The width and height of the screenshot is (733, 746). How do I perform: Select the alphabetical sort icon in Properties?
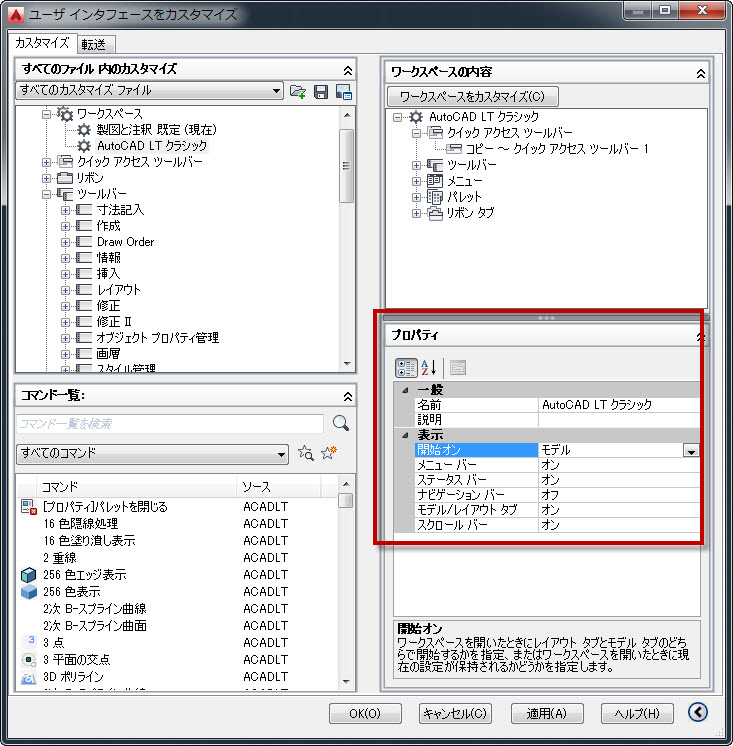429,368
